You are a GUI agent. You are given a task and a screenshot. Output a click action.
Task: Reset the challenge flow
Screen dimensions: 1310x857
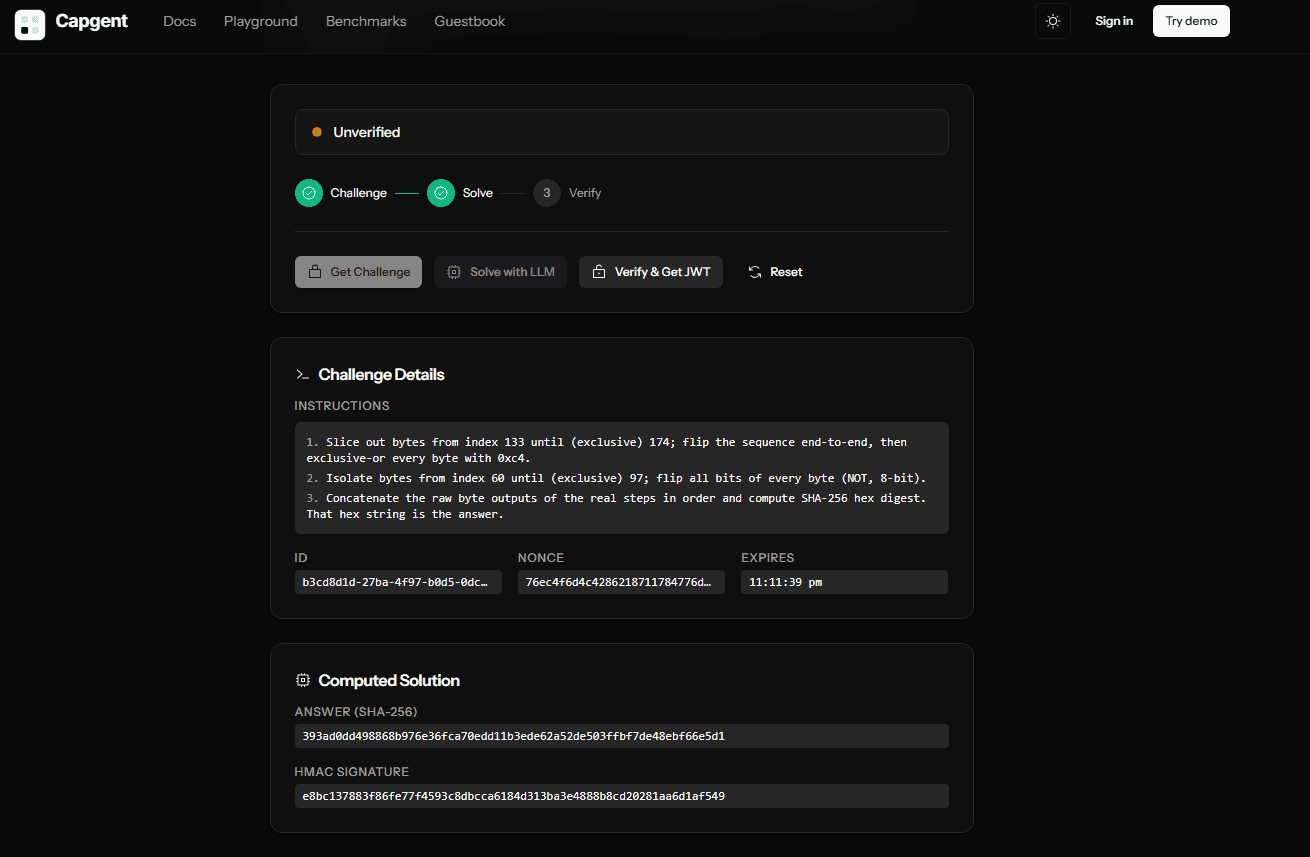[775, 272]
